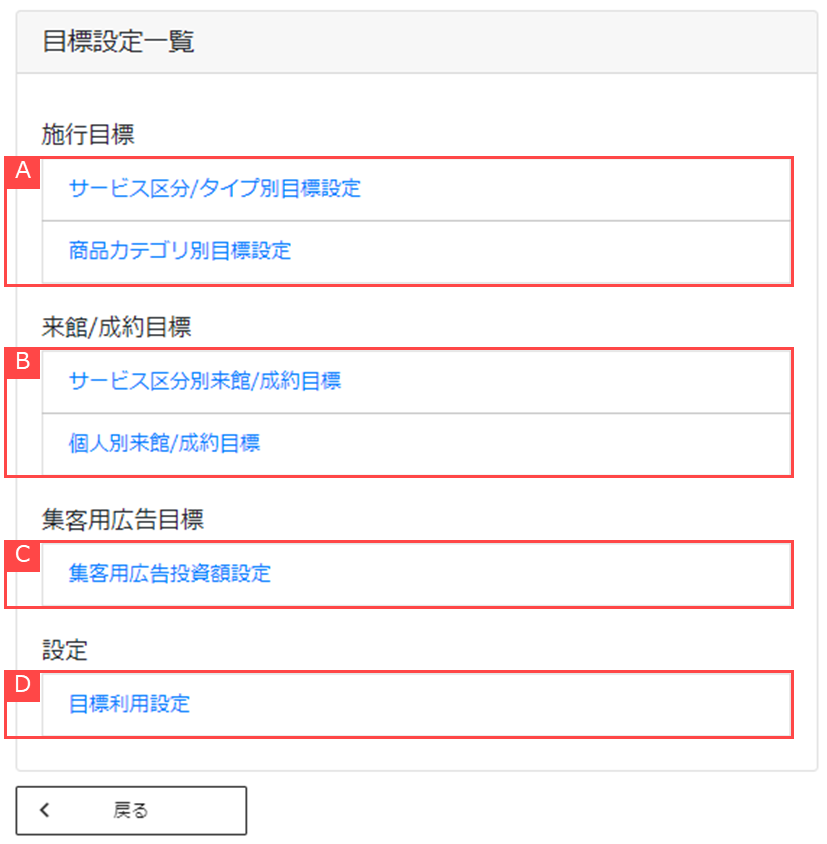Click the red label marker C
The image size is (827, 844).
click(x=21, y=557)
